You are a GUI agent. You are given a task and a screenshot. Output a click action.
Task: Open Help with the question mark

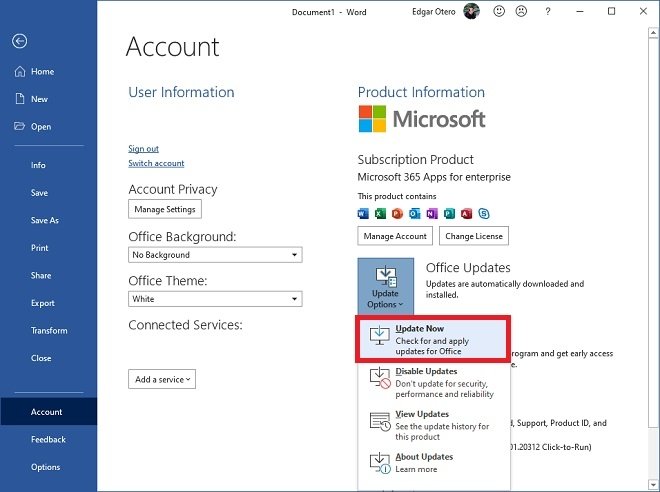pyautogui.click(x=548, y=12)
